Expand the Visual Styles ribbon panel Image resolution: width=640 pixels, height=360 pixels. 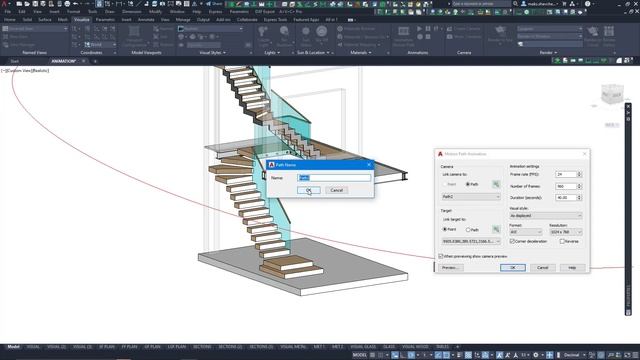click(212, 53)
